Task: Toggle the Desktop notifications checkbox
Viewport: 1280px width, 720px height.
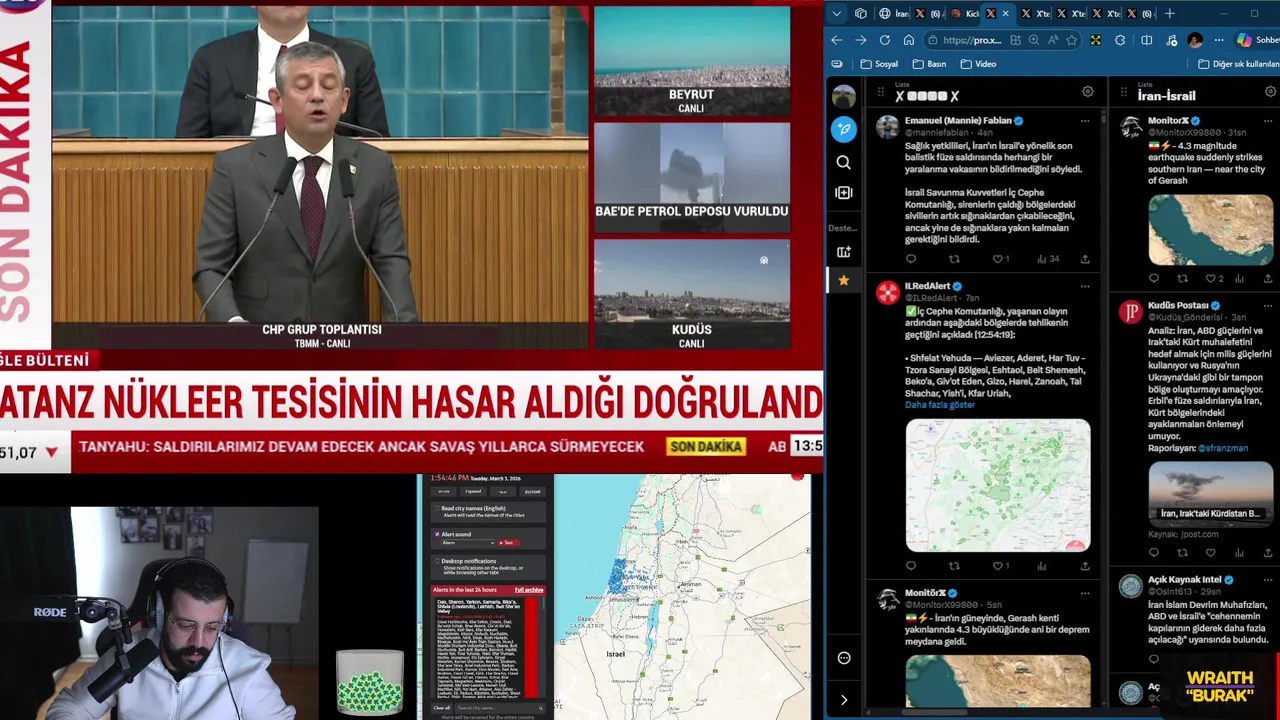Action: pyautogui.click(x=436, y=561)
